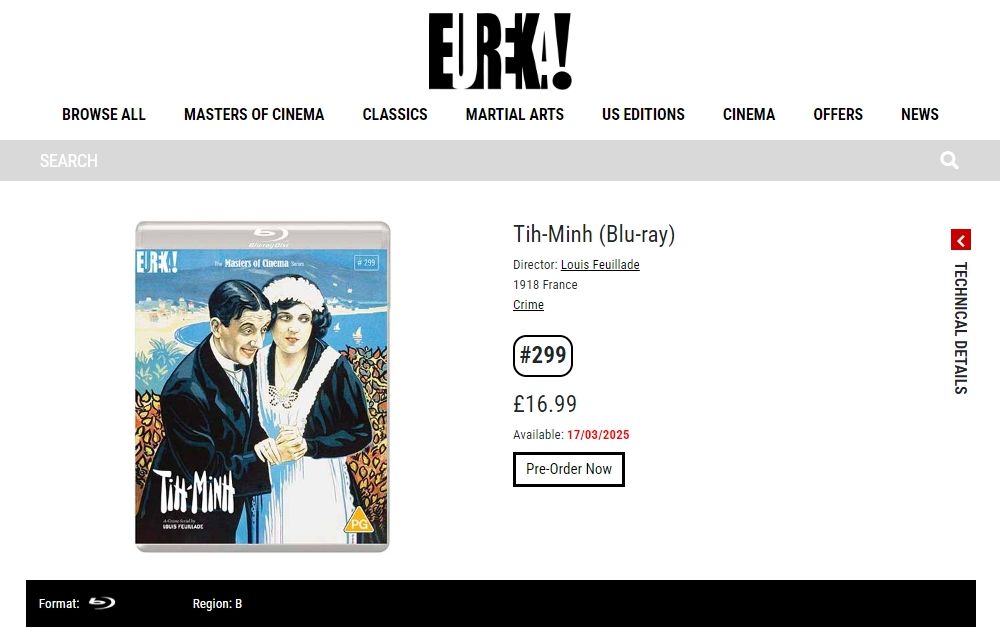Click the Tih-Minh (Blu-ray) title heading

594,235
